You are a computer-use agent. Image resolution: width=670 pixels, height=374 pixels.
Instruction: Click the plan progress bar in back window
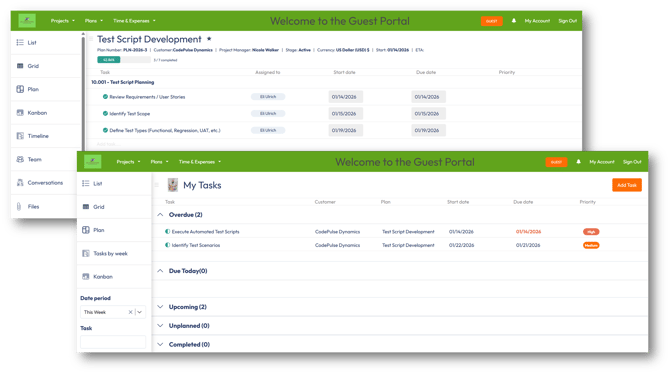coord(124,60)
